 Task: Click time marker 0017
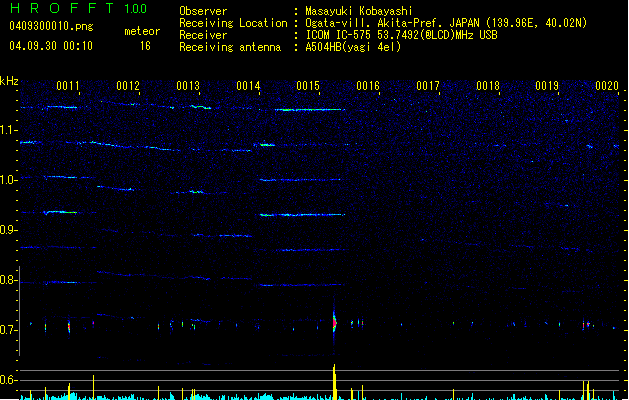coord(428,86)
